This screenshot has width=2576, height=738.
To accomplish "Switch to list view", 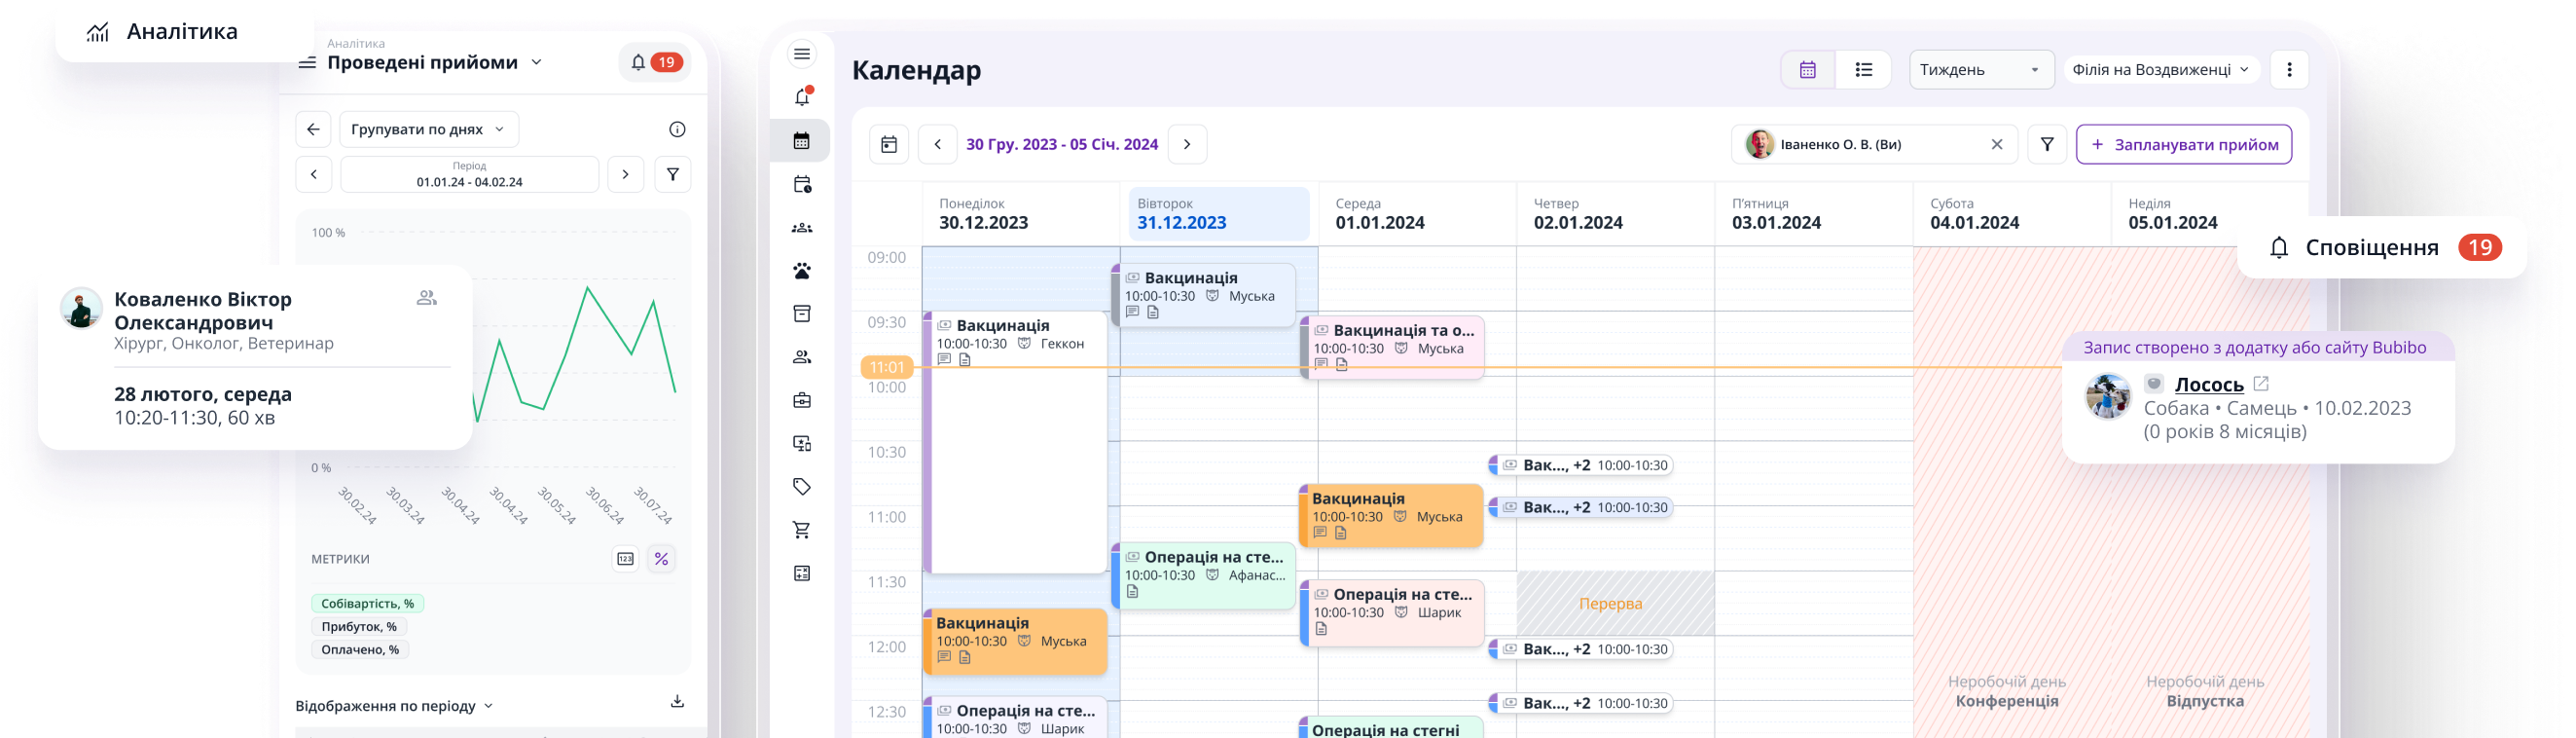I will [1863, 70].
